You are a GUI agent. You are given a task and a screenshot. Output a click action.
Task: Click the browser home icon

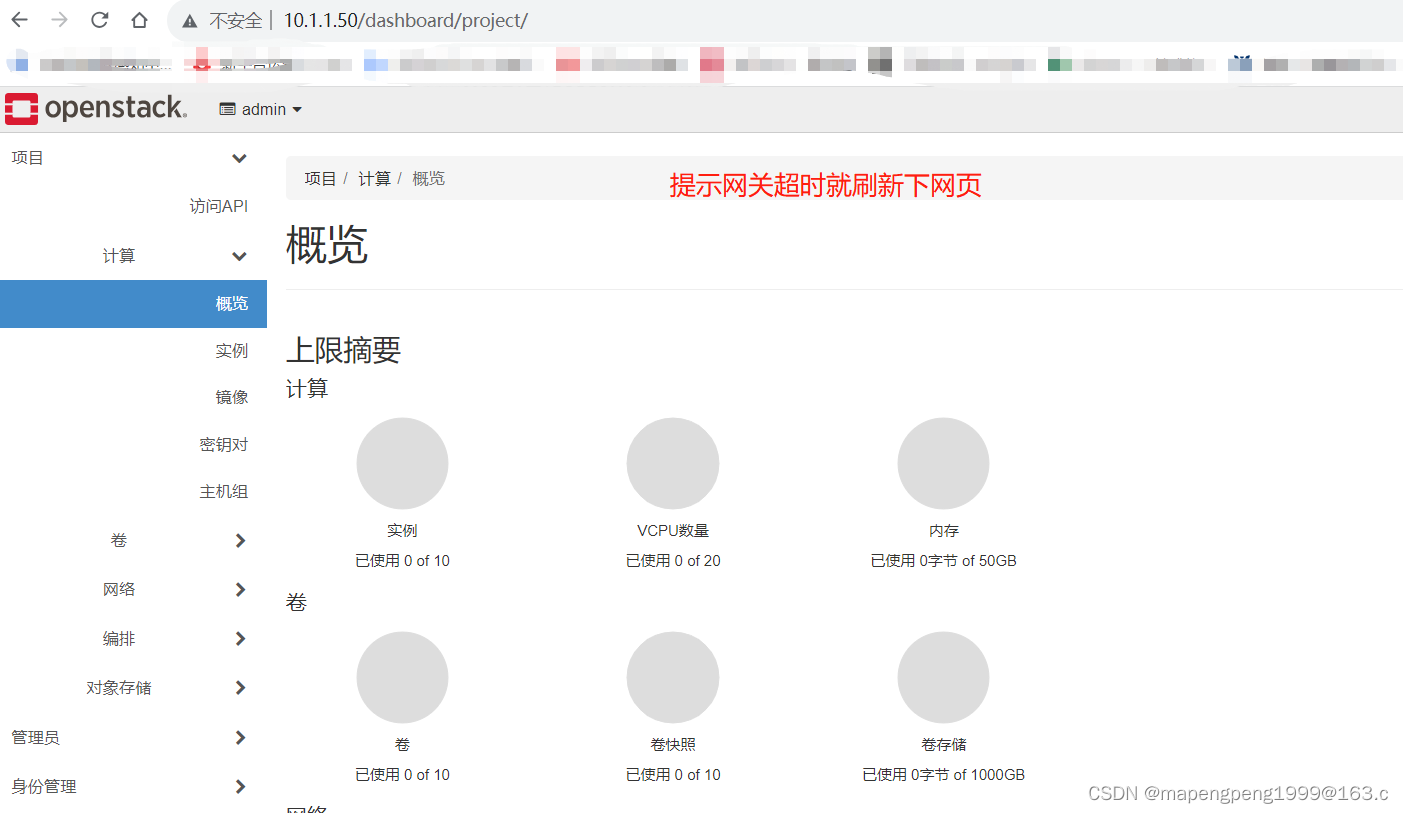139,20
